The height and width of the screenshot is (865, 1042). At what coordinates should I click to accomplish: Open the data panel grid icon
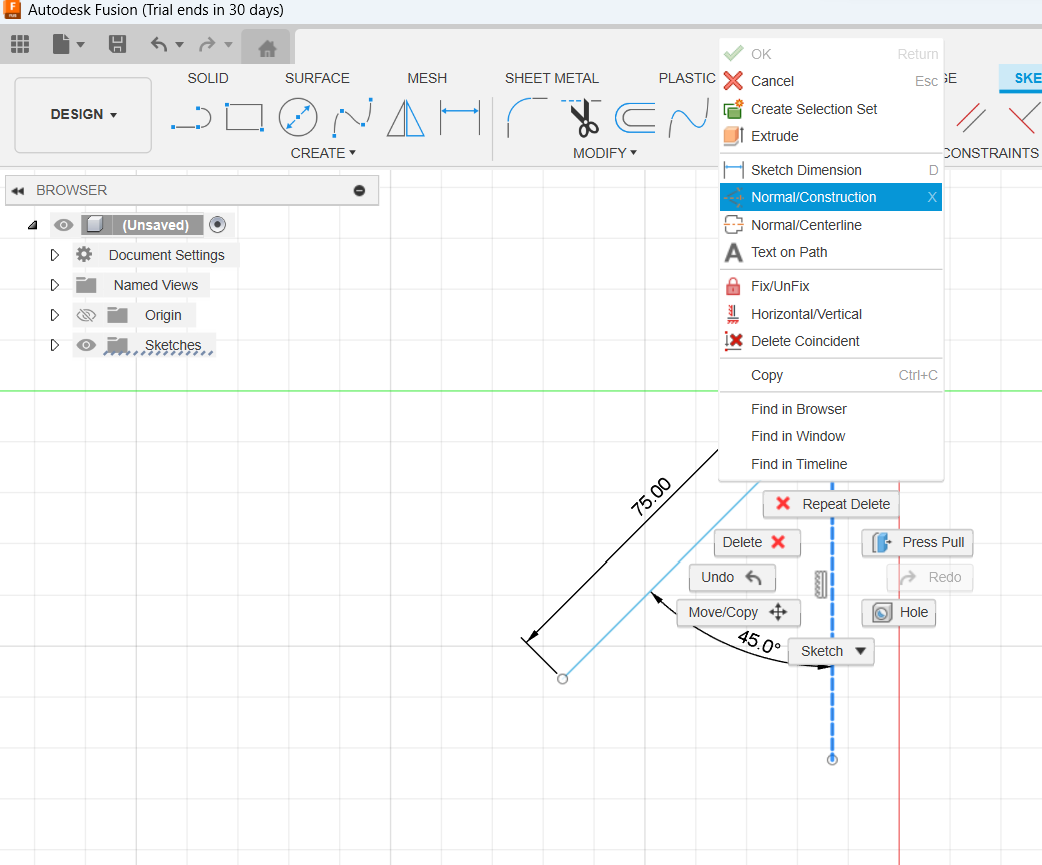[20, 45]
